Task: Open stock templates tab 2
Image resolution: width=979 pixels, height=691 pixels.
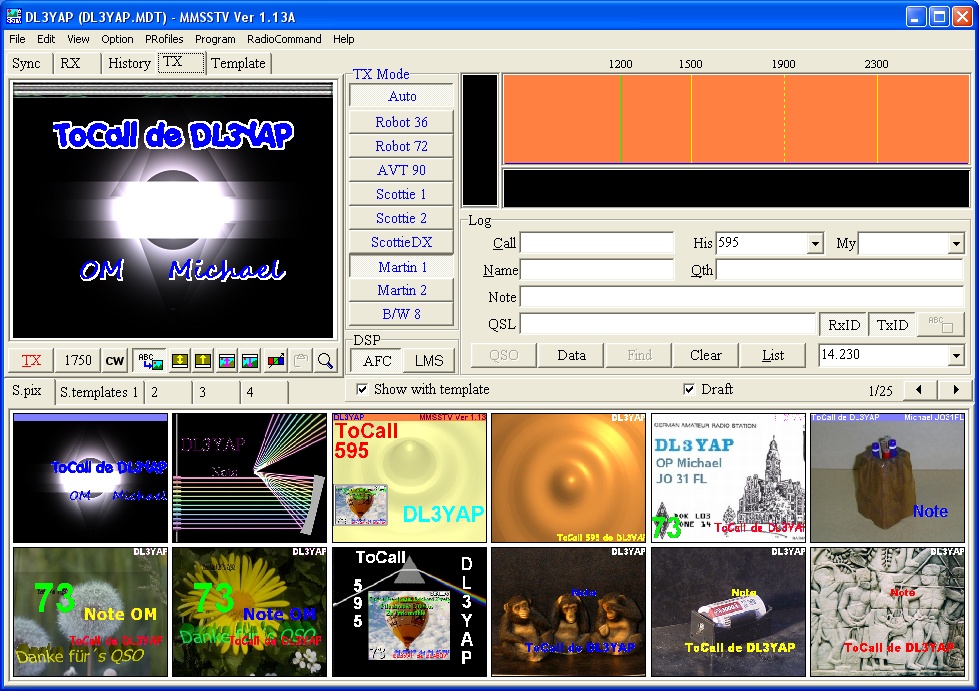Action: [167, 393]
